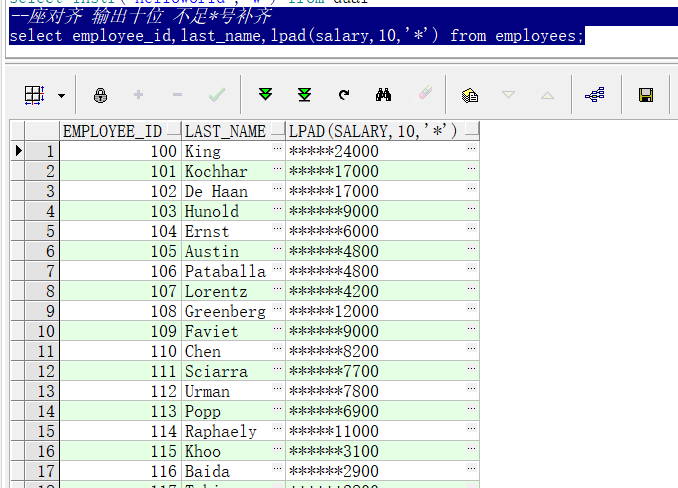Screen dimensions: 678x488
Task: Click the Baida name cell
Action: point(233,471)
